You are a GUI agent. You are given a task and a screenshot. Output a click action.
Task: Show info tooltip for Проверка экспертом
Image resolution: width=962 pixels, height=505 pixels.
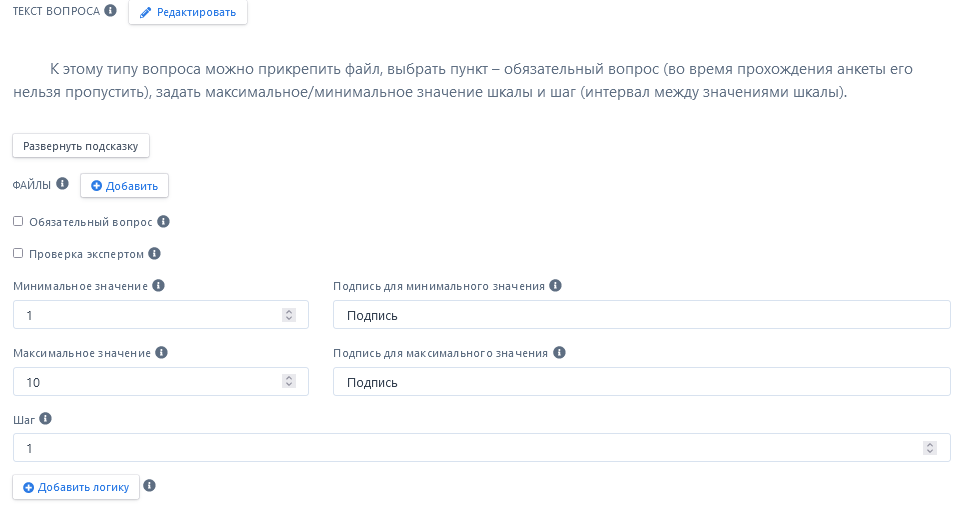(x=155, y=254)
